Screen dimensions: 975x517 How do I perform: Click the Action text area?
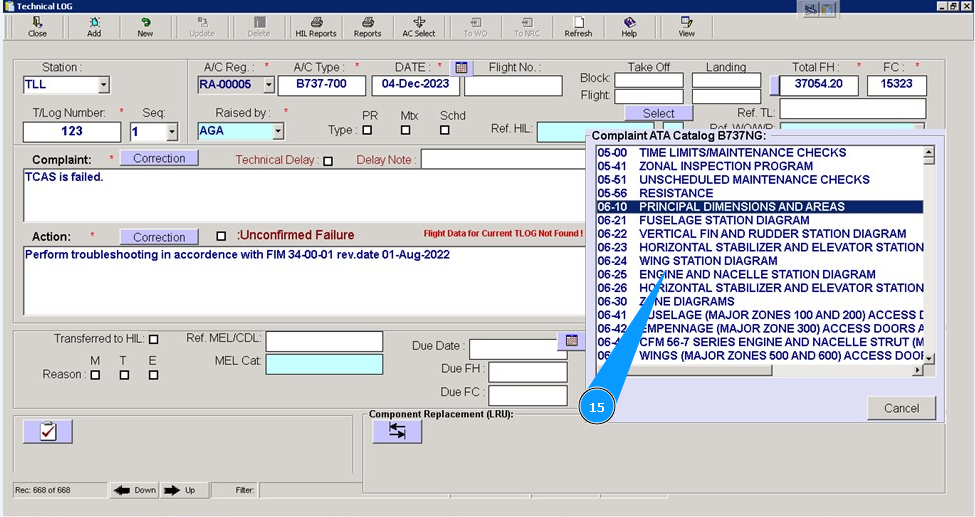[305, 281]
